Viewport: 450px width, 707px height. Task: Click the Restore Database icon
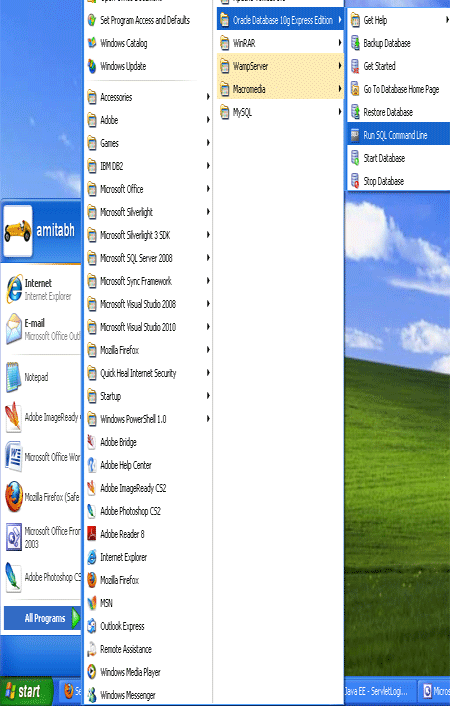[355, 112]
